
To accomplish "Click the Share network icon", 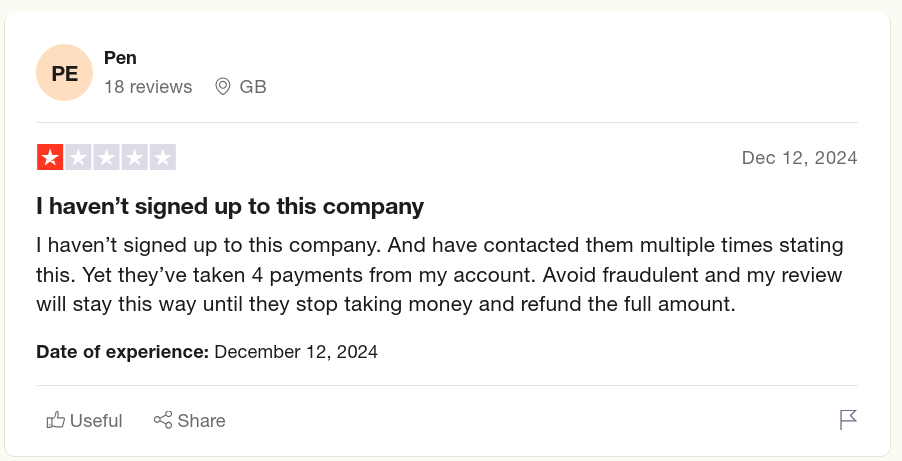I will coord(163,420).
